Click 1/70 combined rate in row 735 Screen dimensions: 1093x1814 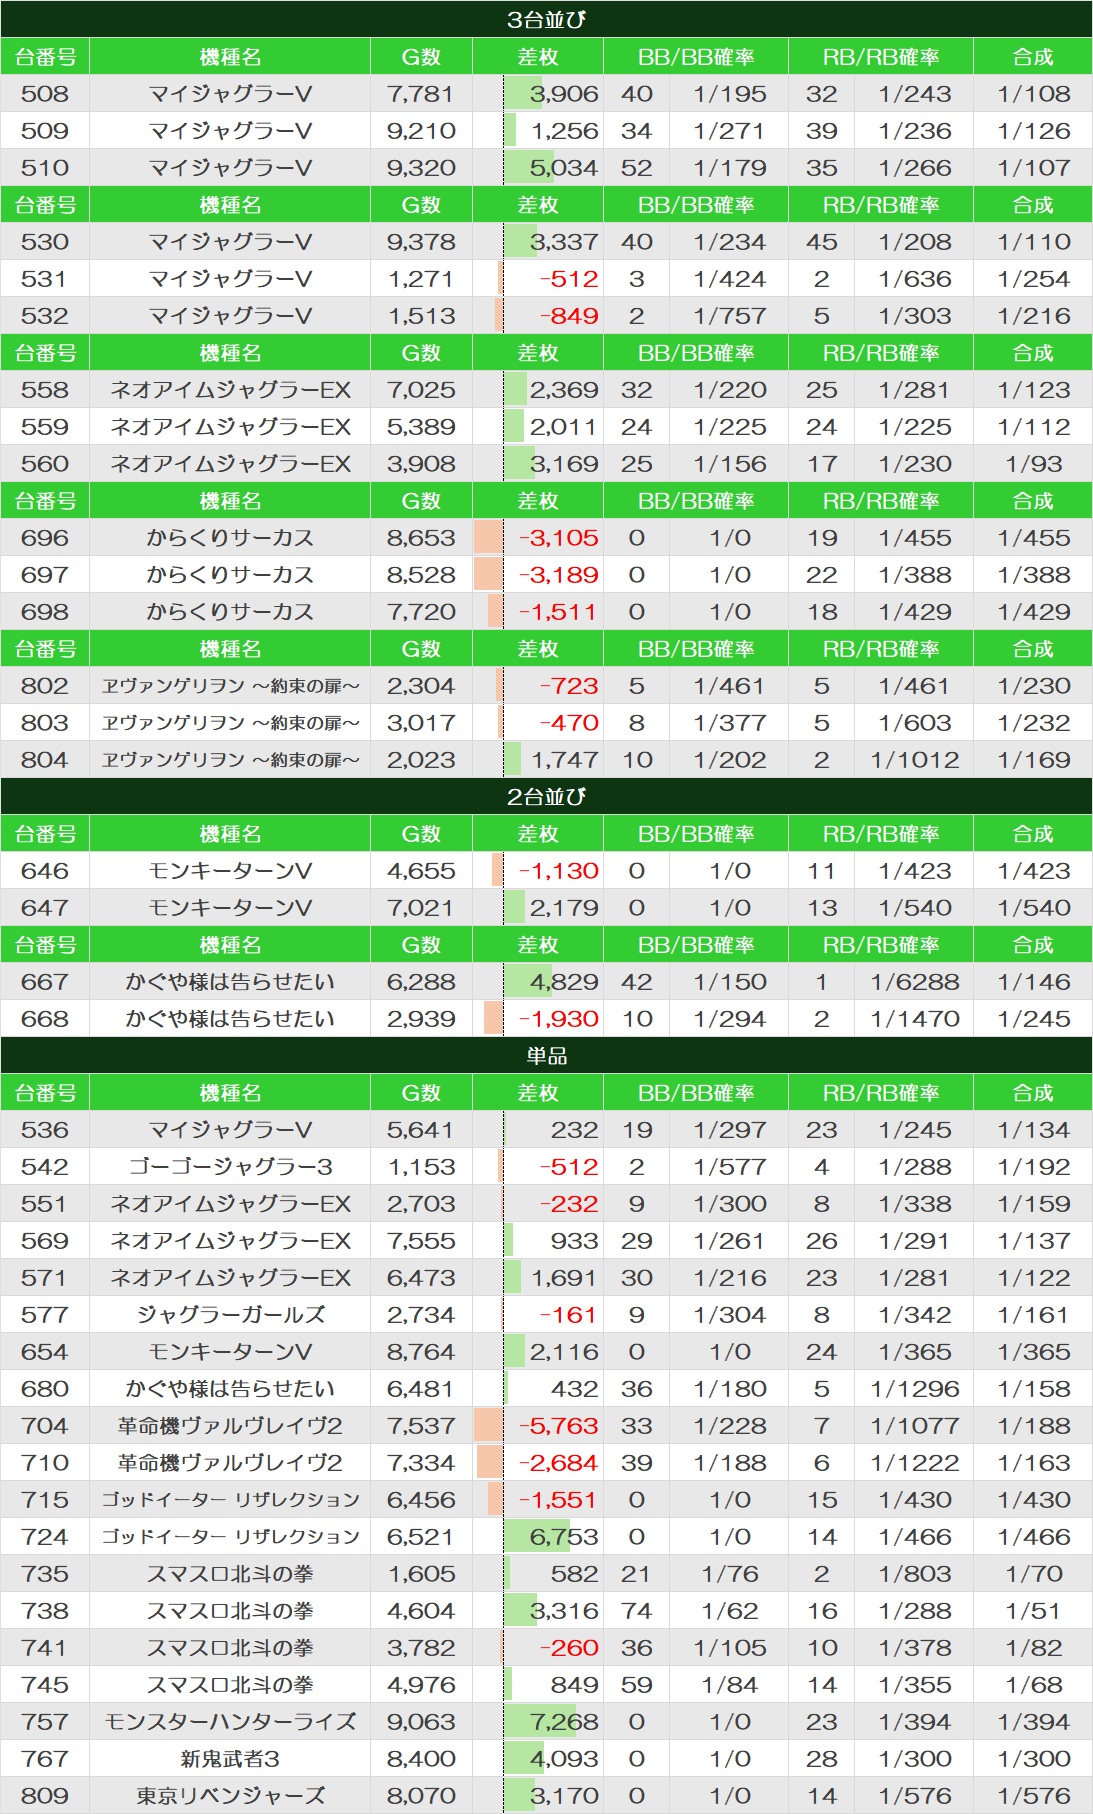[x=1033, y=1574]
